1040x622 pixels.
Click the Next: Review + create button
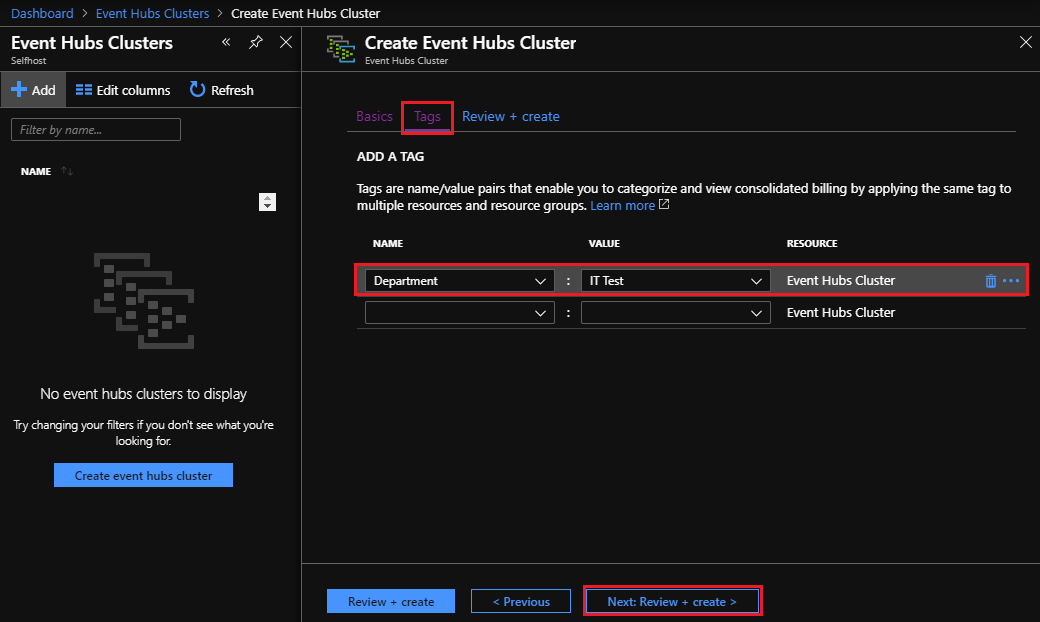672,601
